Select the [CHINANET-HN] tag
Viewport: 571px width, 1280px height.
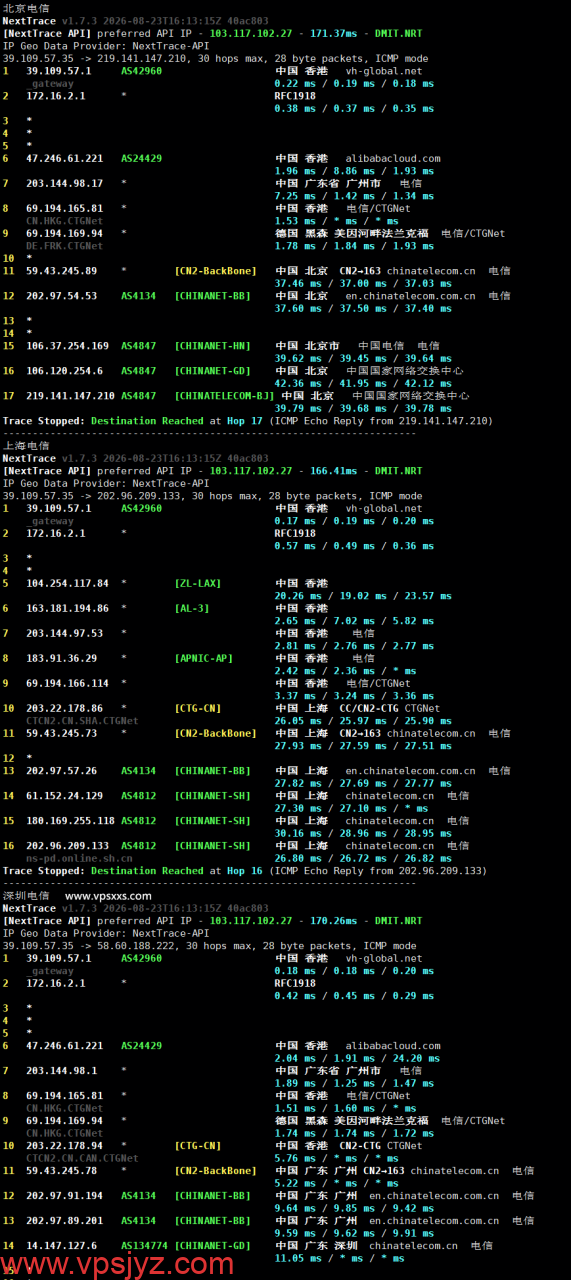click(212, 345)
